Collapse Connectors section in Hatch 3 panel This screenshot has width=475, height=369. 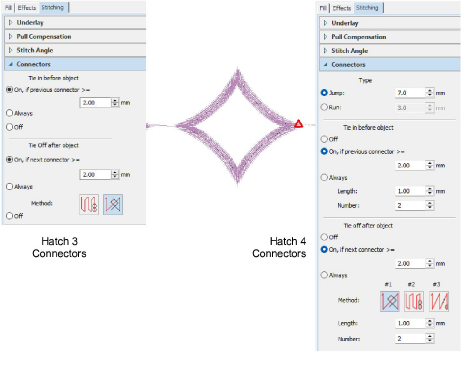click(75, 64)
